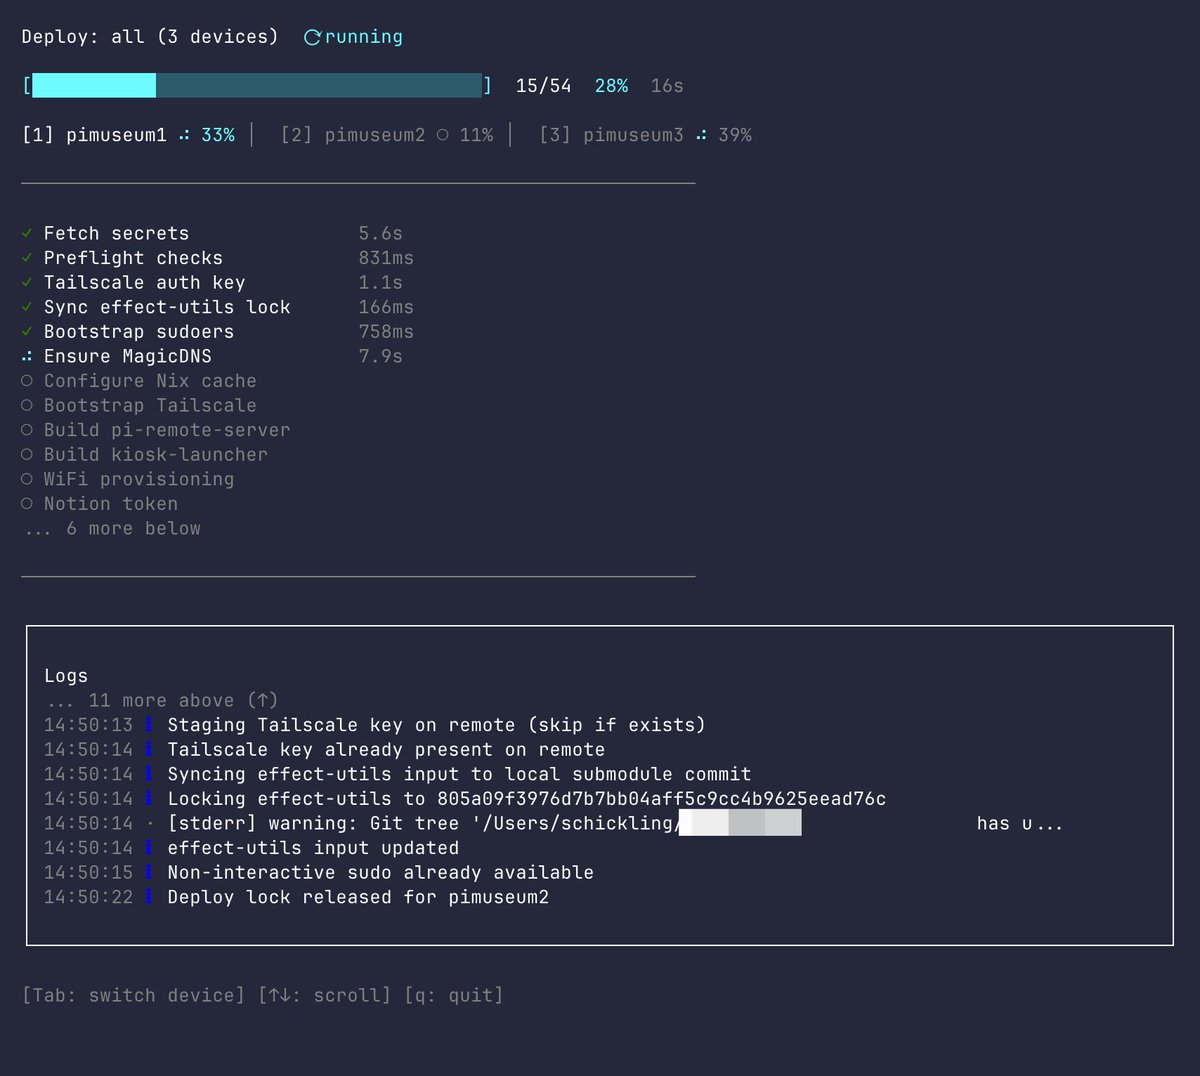Click the 'Preflight checks' step label

(x=133, y=258)
